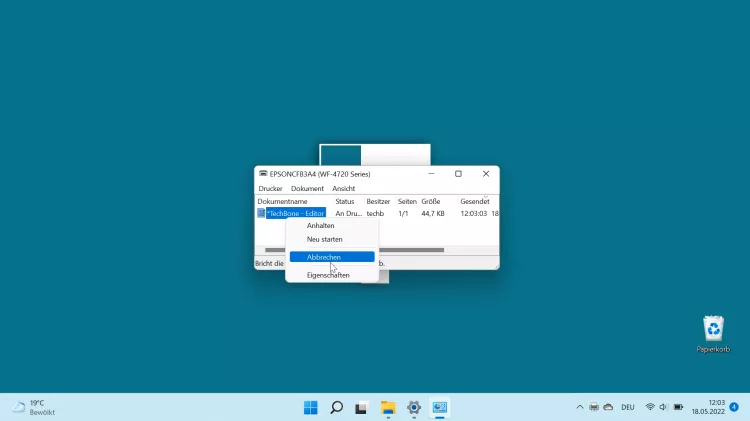The image size is (750, 421).
Task: Click the battery status icon
Action: click(x=678, y=407)
